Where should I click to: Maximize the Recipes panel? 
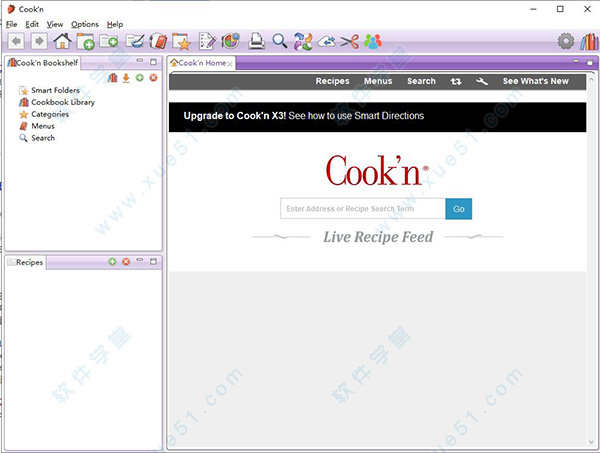153,261
